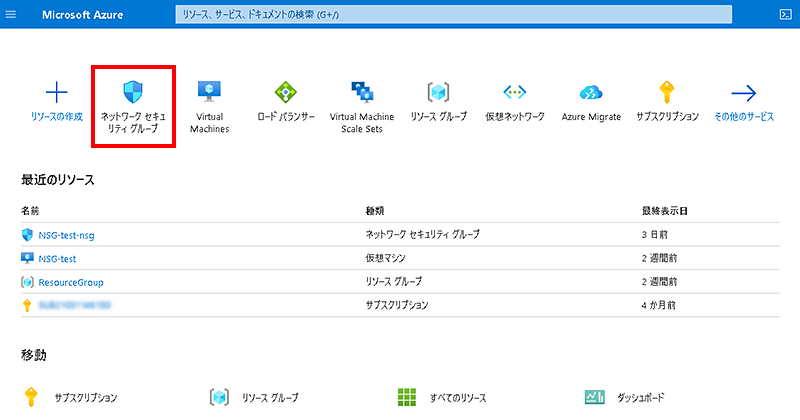800x420 pixels.
Task: Click the cube icon under 移動 section
Action: click(x=219, y=397)
